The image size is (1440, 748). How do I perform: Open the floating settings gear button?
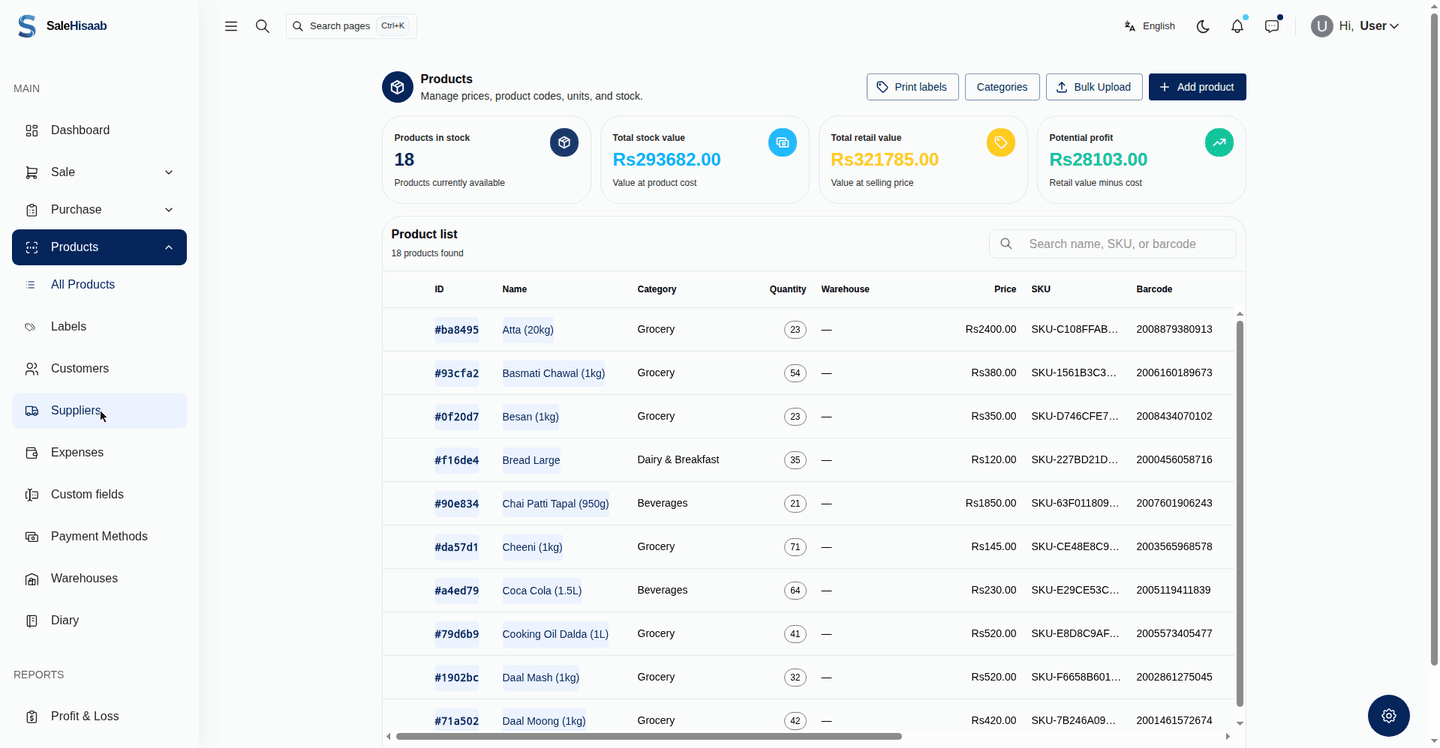(1389, 716)
